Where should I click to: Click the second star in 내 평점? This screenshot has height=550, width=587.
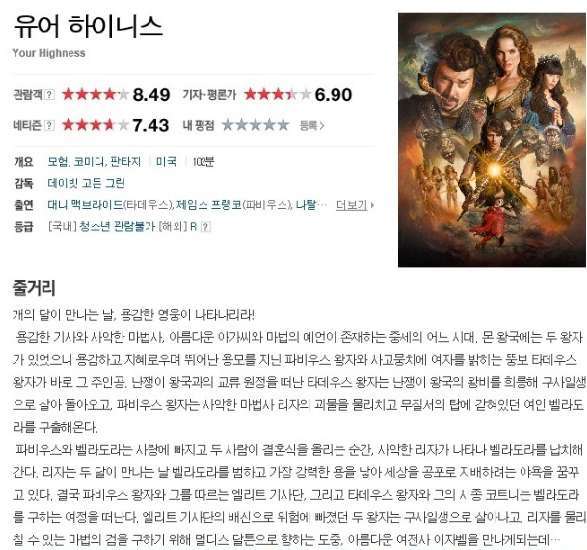241,125
